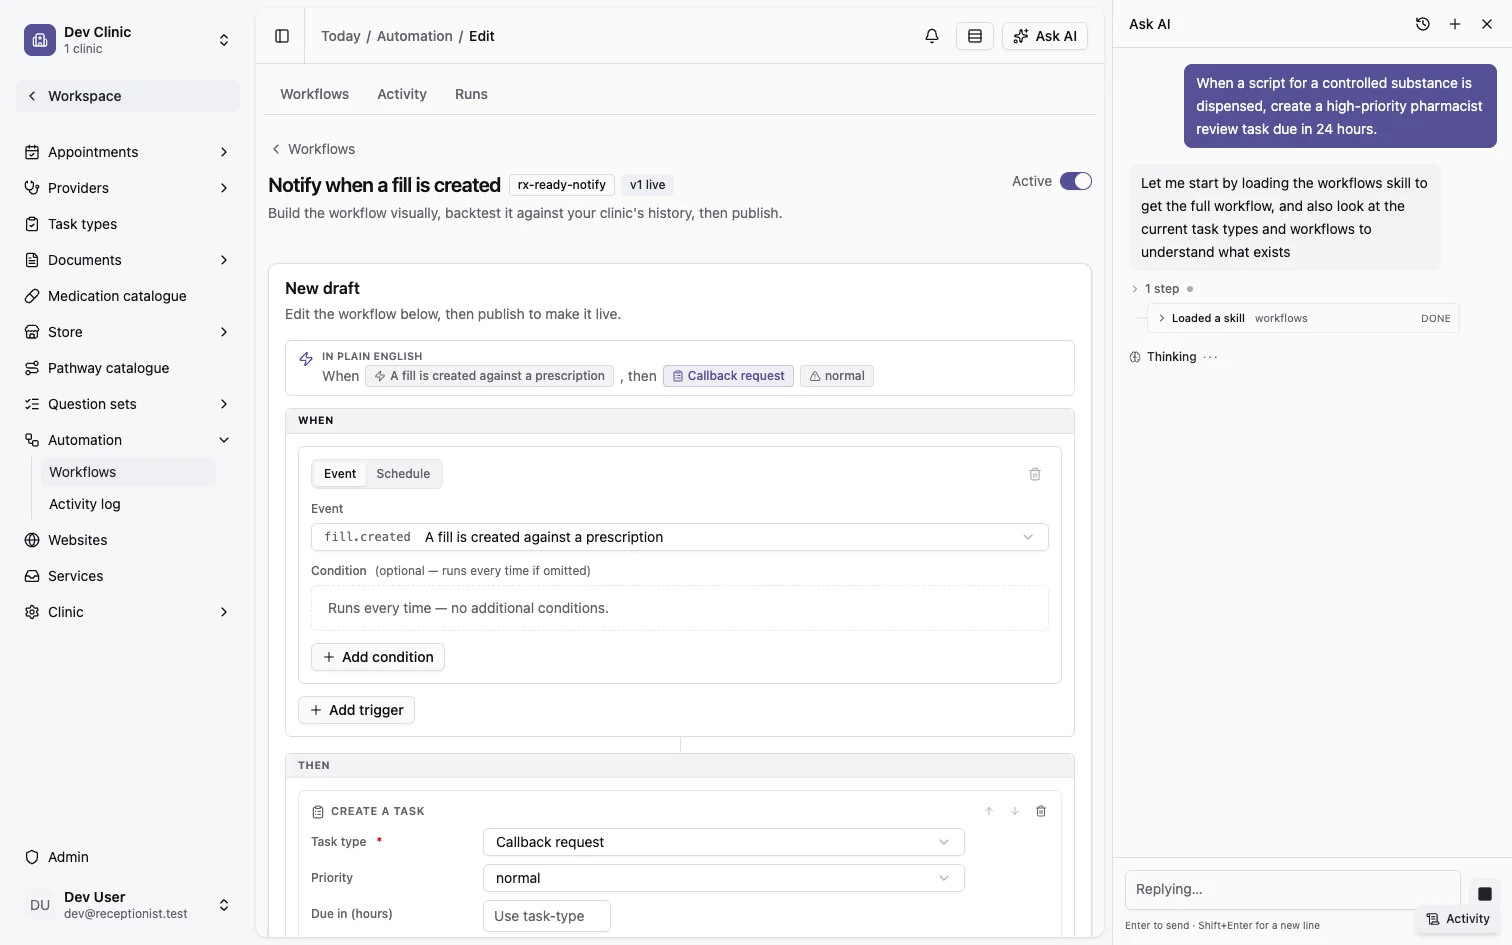Open Workflows in the sidebar
This screenshot has width=1512, height=945.
pyautogui.click(x=128, y=472)
